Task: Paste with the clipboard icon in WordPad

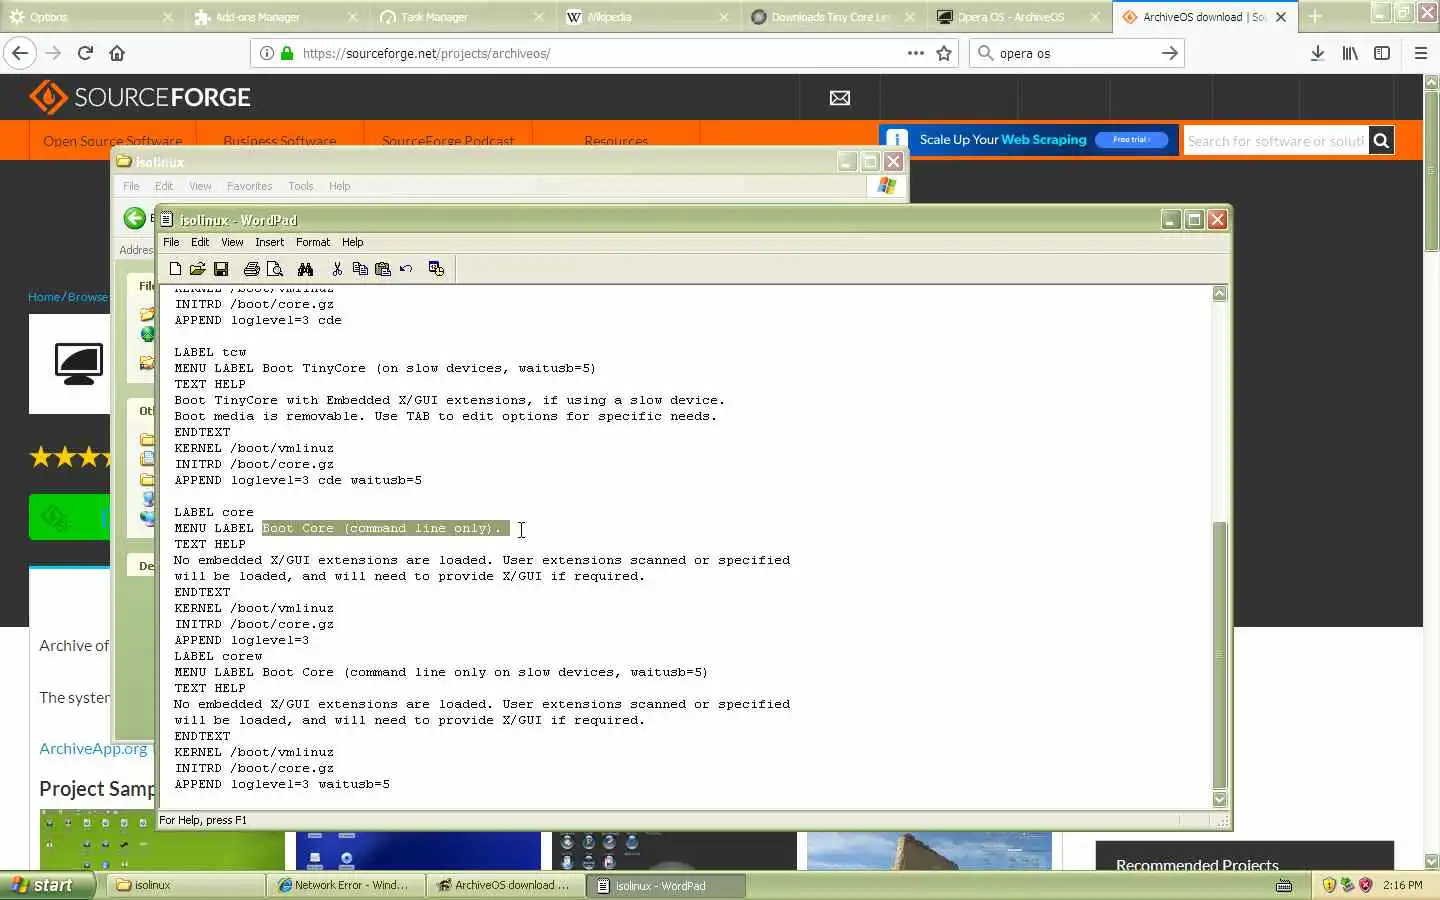Action: pos(382,269)
